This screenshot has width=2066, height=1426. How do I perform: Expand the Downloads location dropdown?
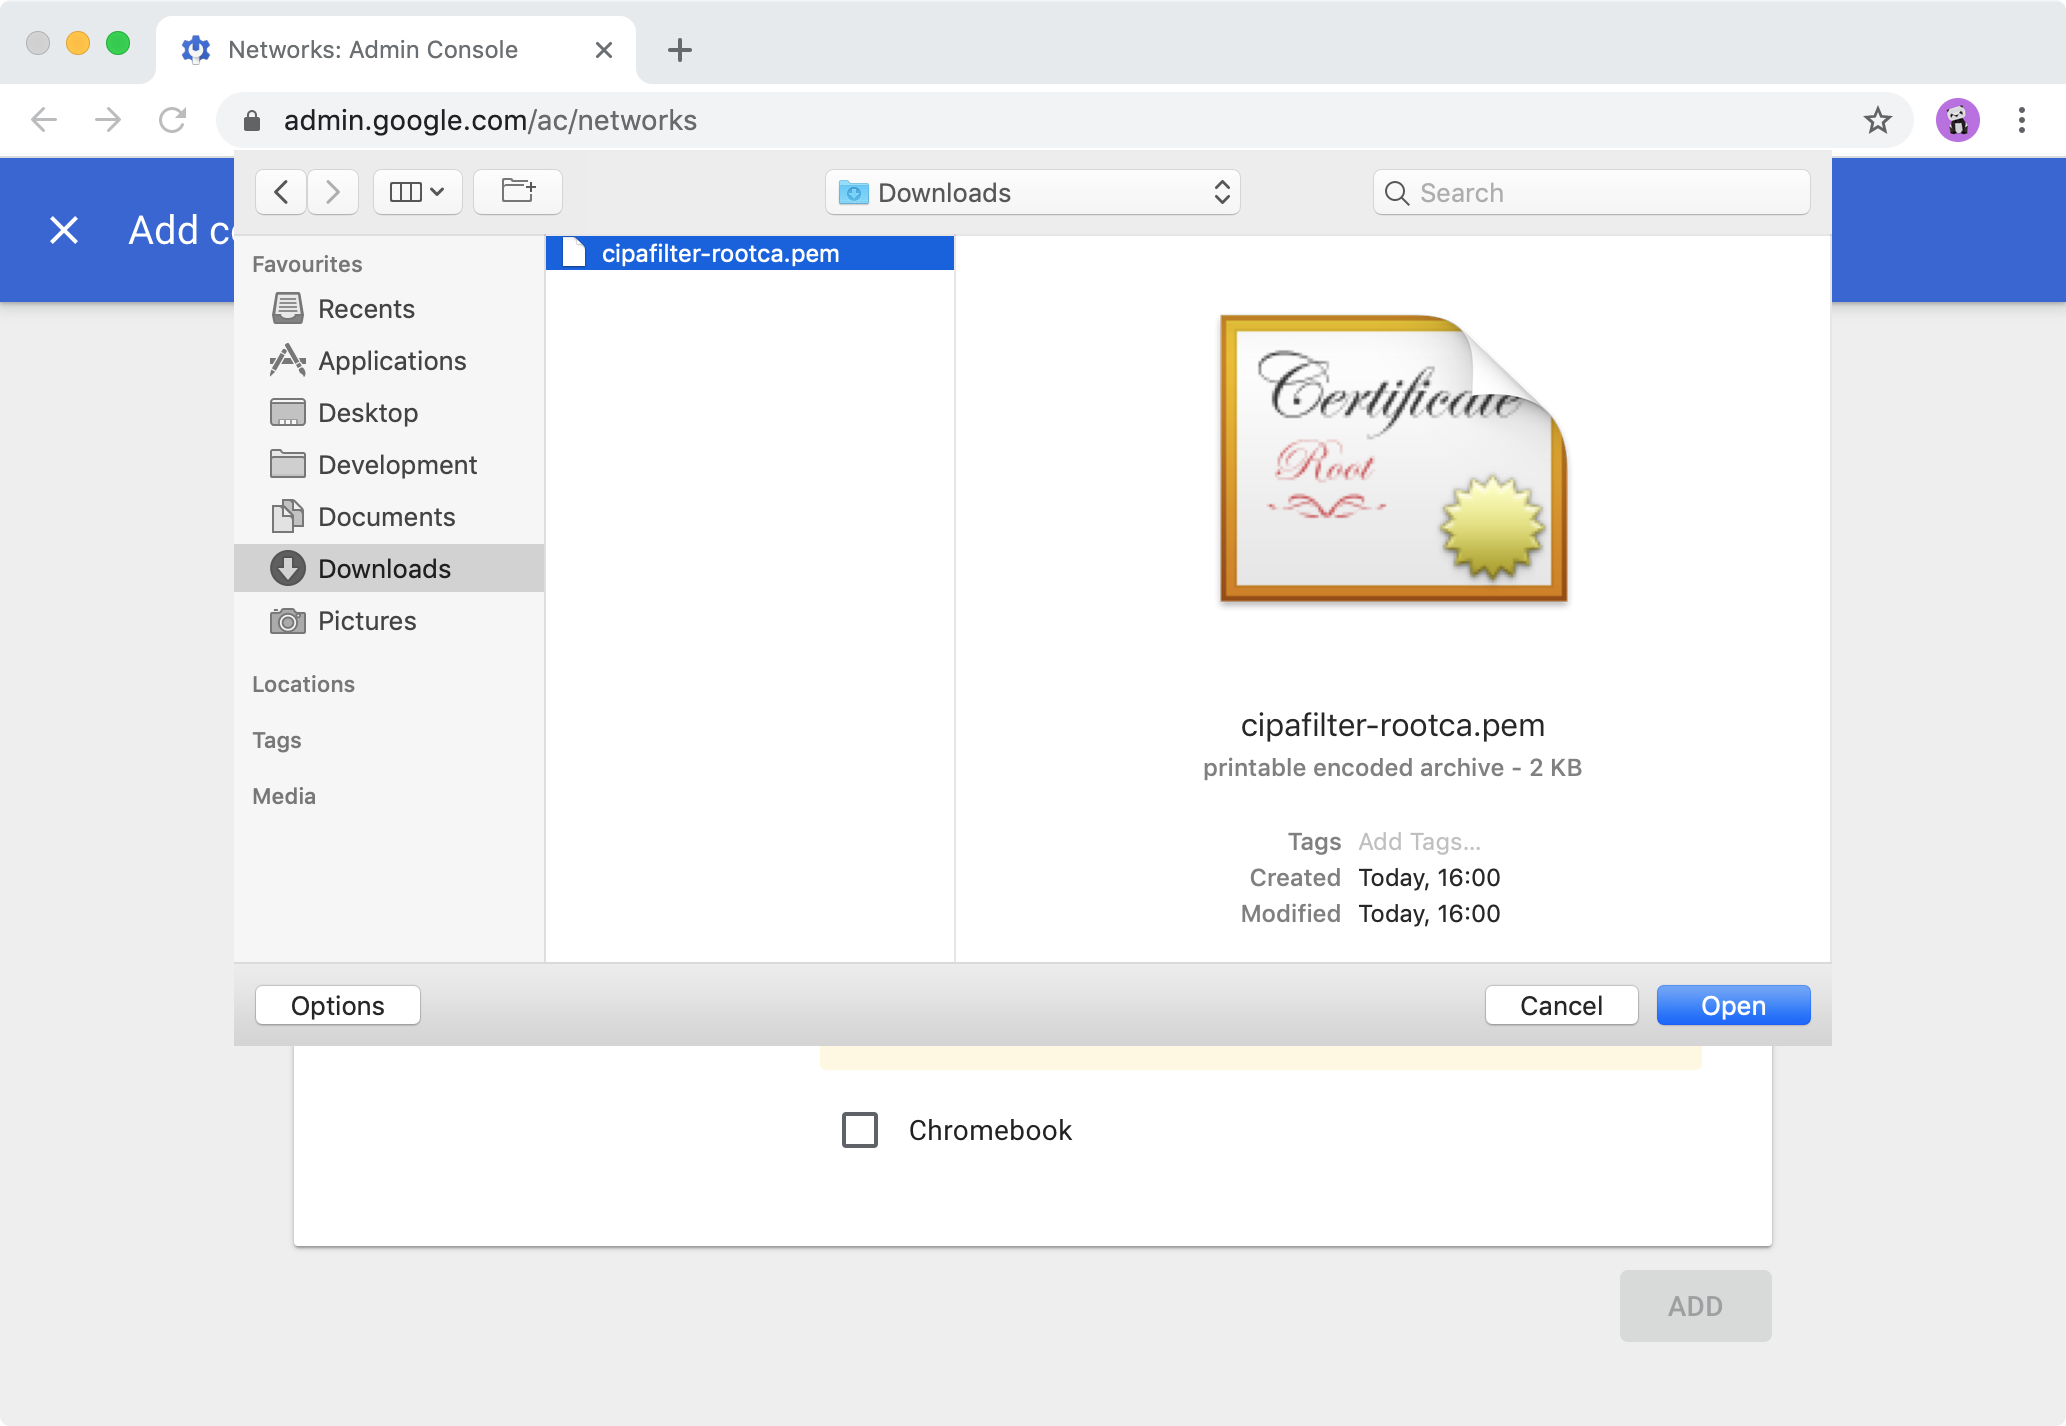pos(1033,192)
